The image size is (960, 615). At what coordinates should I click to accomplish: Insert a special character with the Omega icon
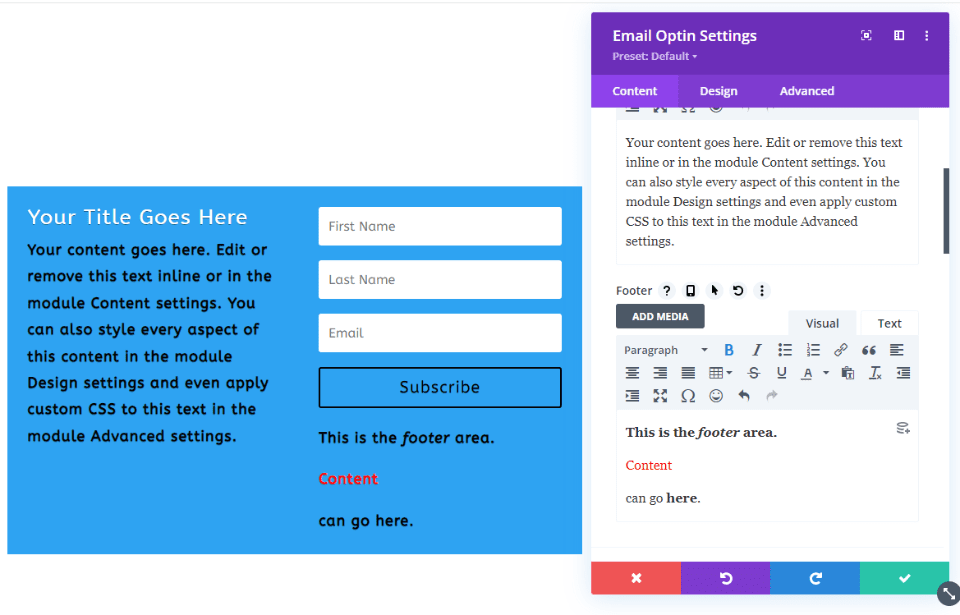[x=689, y=395]
